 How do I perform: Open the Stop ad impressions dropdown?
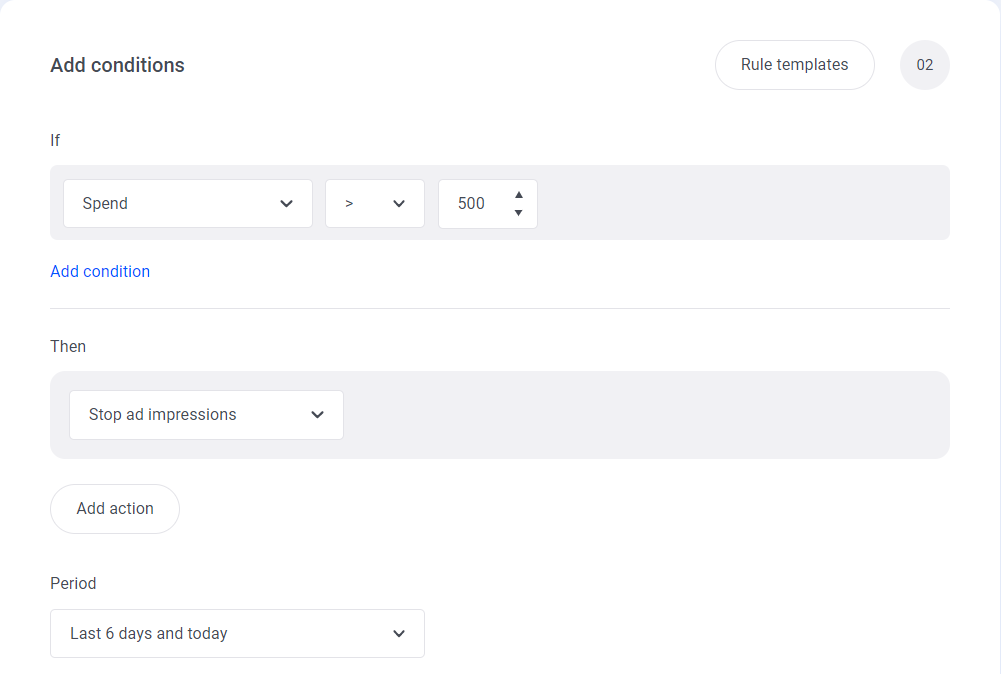(x=206, y=415)
